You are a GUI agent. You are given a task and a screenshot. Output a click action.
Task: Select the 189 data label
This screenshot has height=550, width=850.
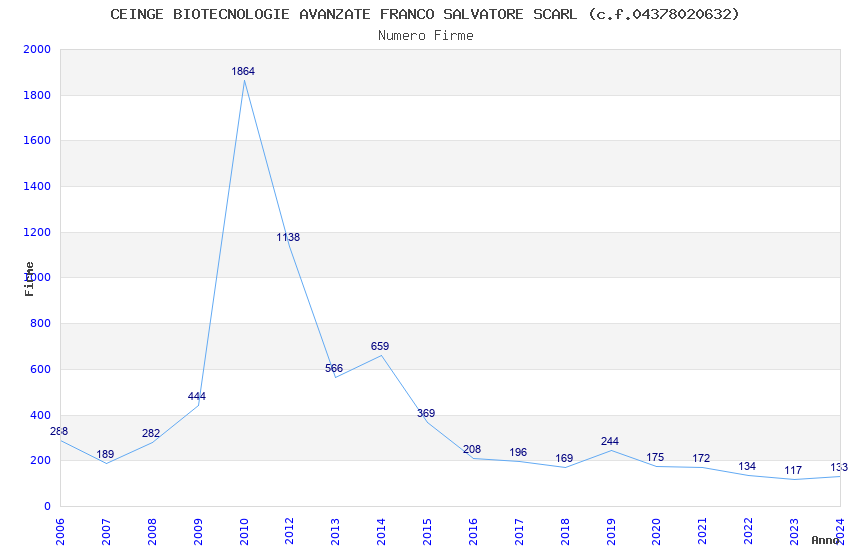pyautogui.click(x=105, y=454)
